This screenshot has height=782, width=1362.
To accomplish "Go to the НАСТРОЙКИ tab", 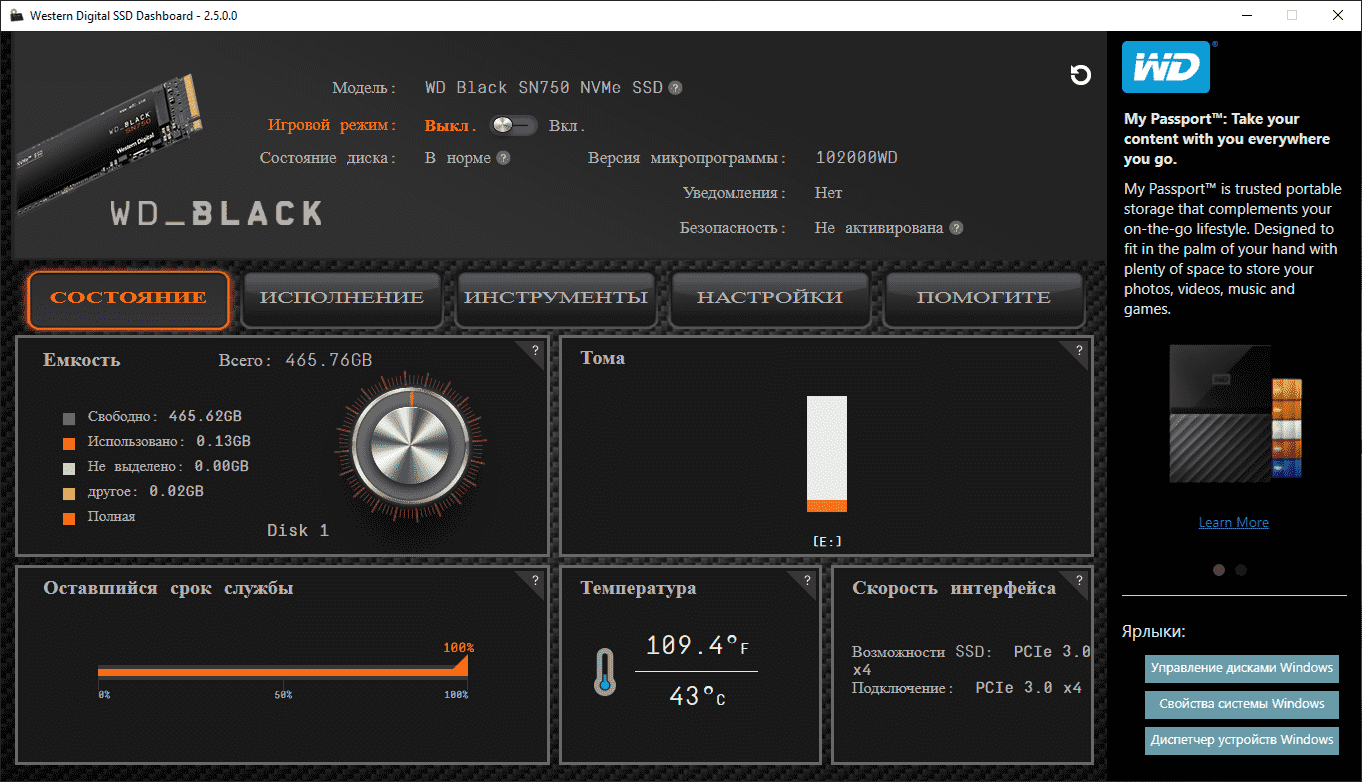I will 769,298.
